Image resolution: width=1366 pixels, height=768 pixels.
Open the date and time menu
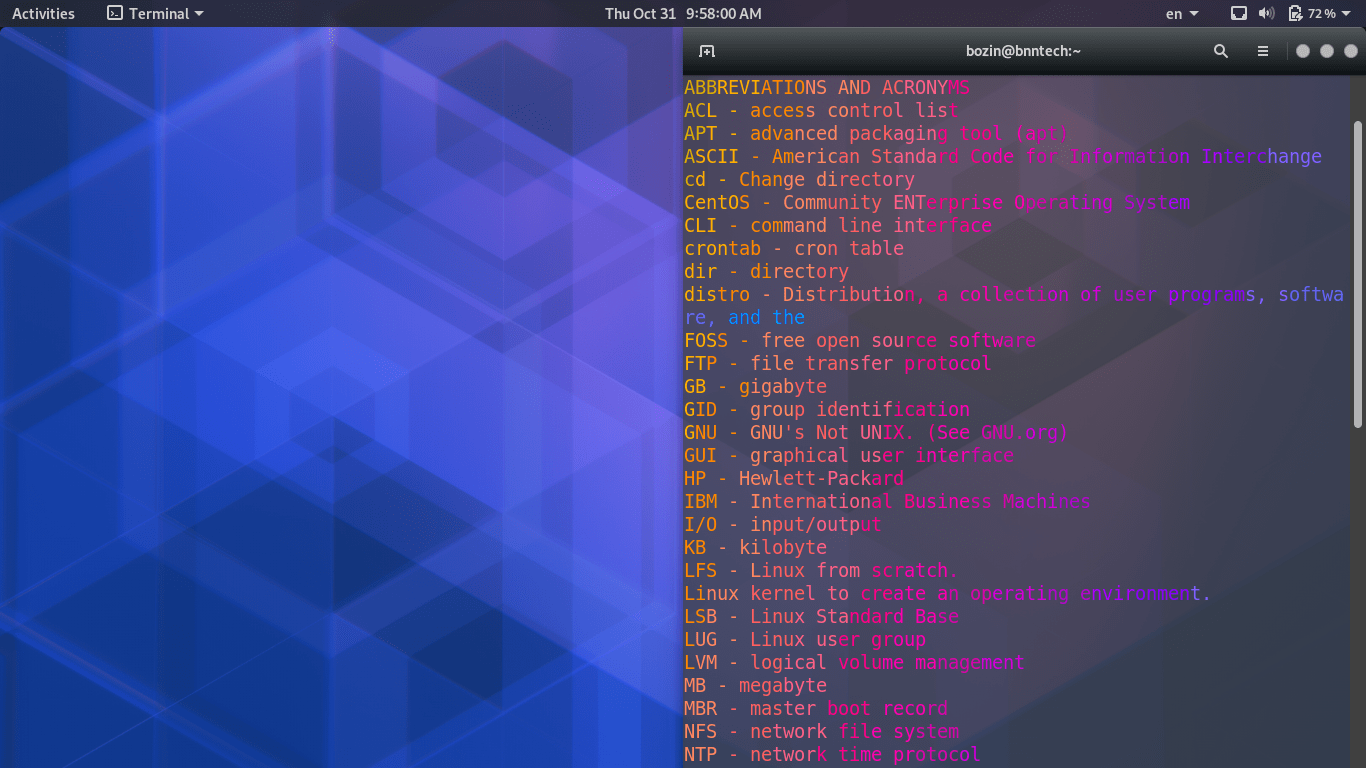[x=683, y=13]
